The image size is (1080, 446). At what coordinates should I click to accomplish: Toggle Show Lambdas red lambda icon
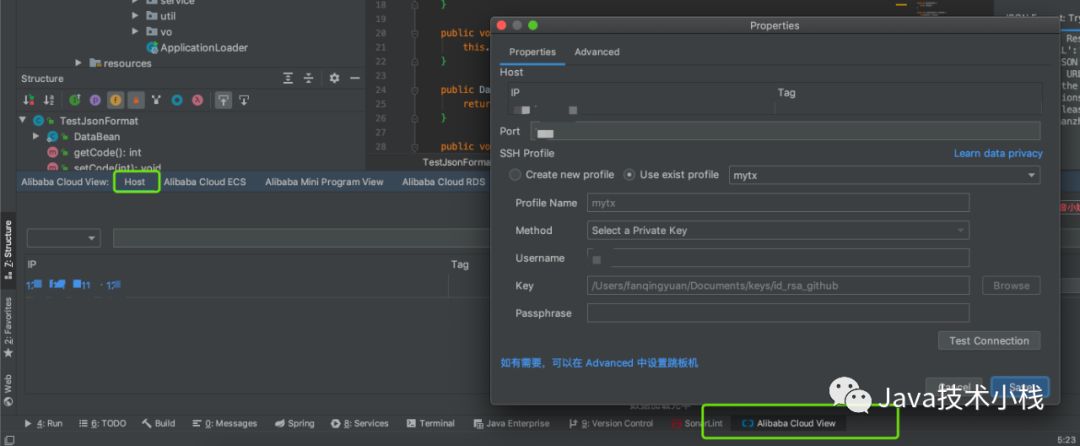click(x=197, y=100)
